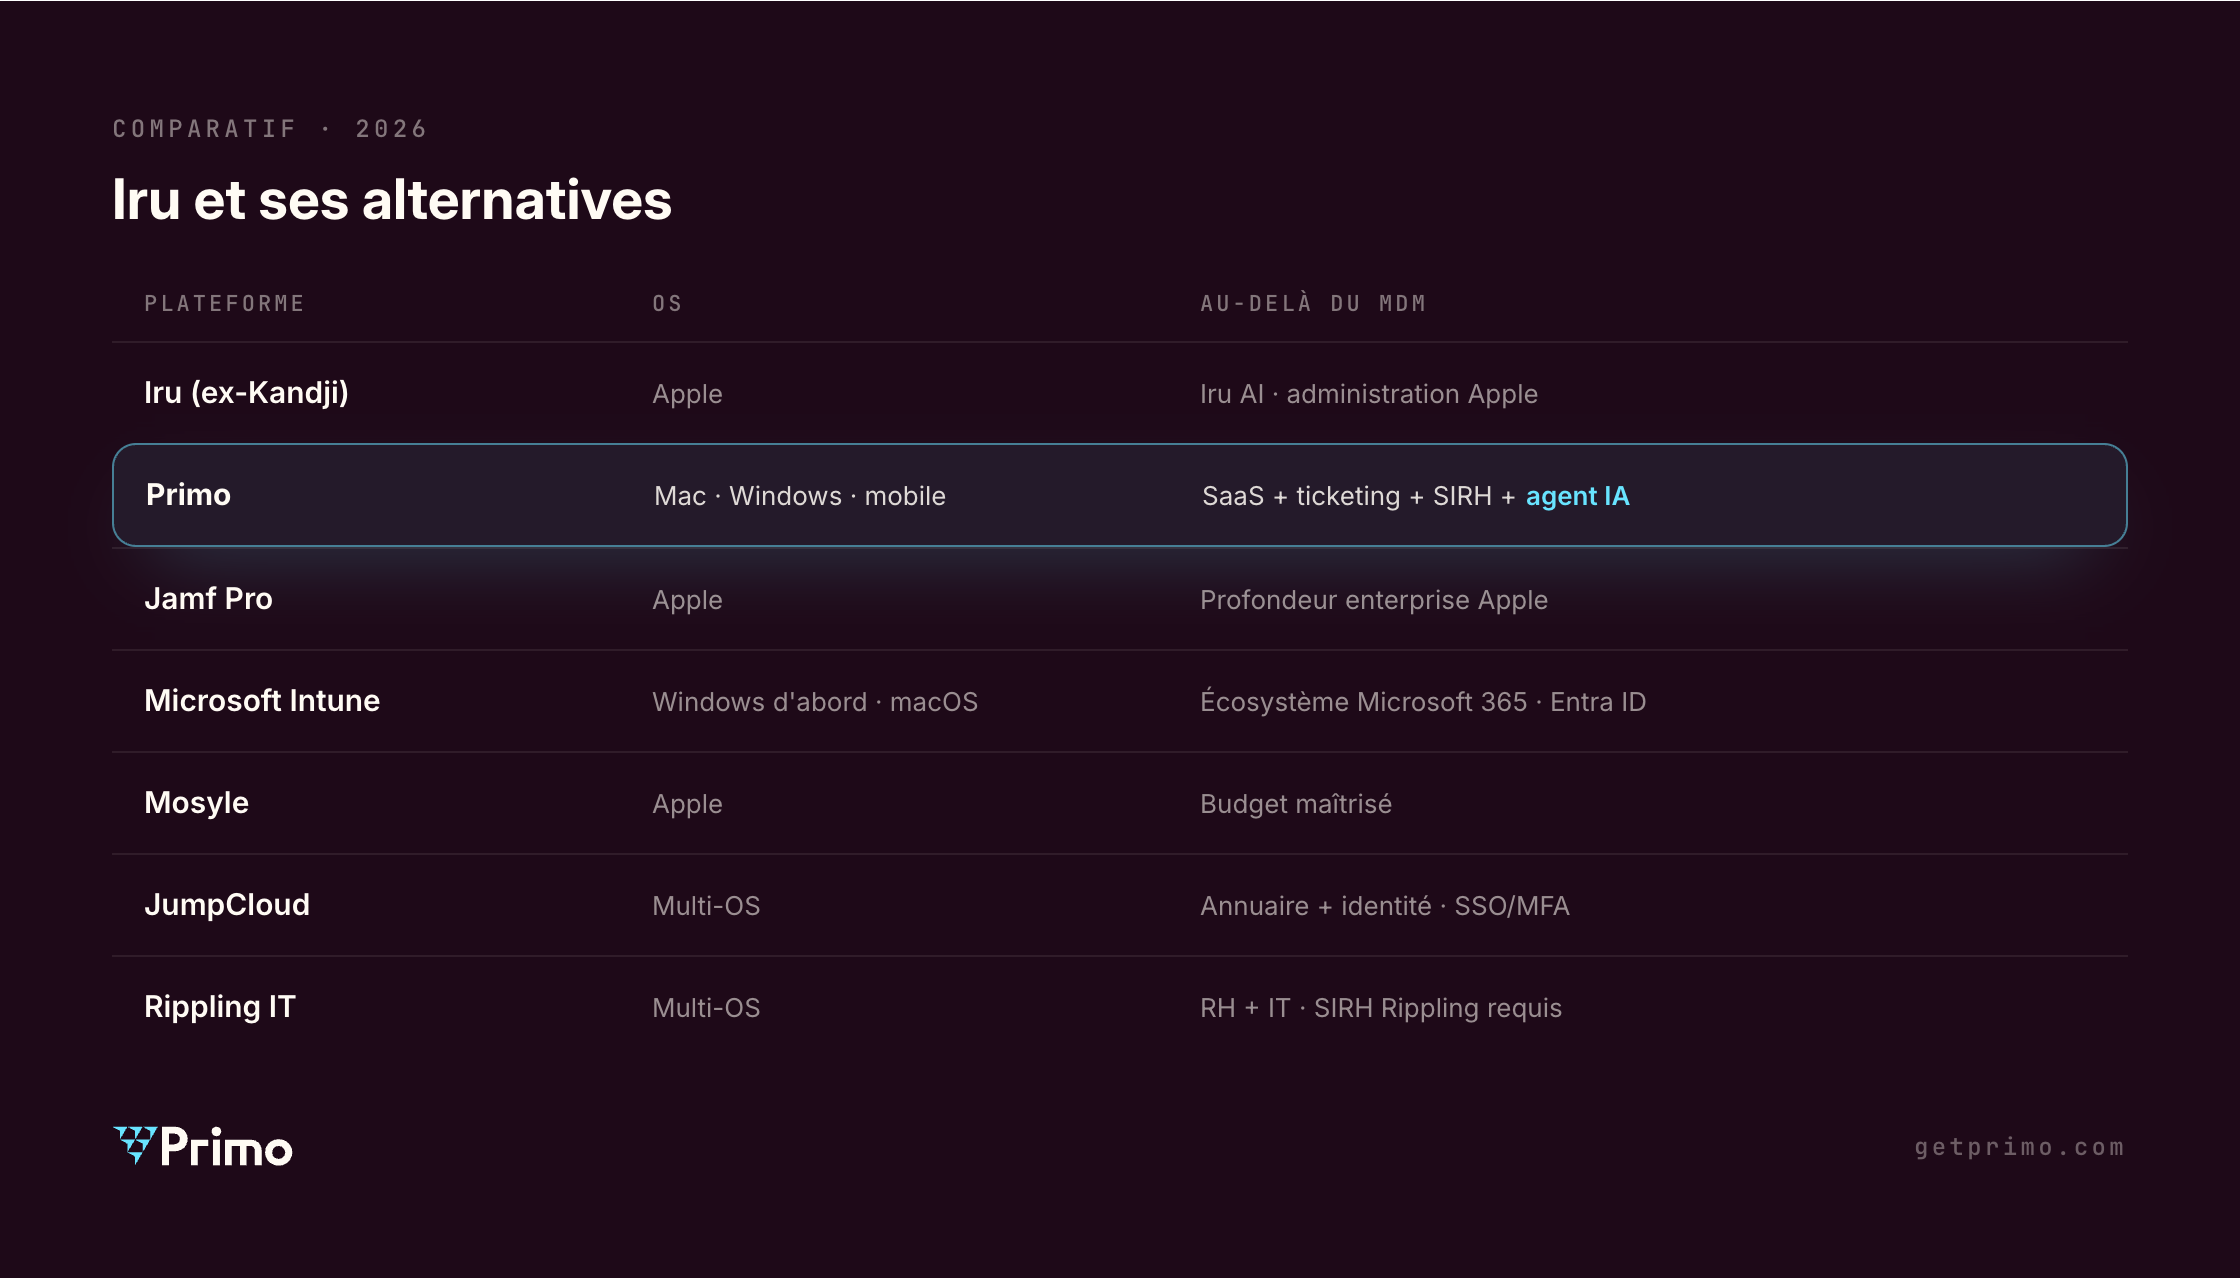The height and width of the screenshot is (1278, 2240).
Task: Click the AU-DELÀ DU MDM column header
Action: (x=1313, y=303)
